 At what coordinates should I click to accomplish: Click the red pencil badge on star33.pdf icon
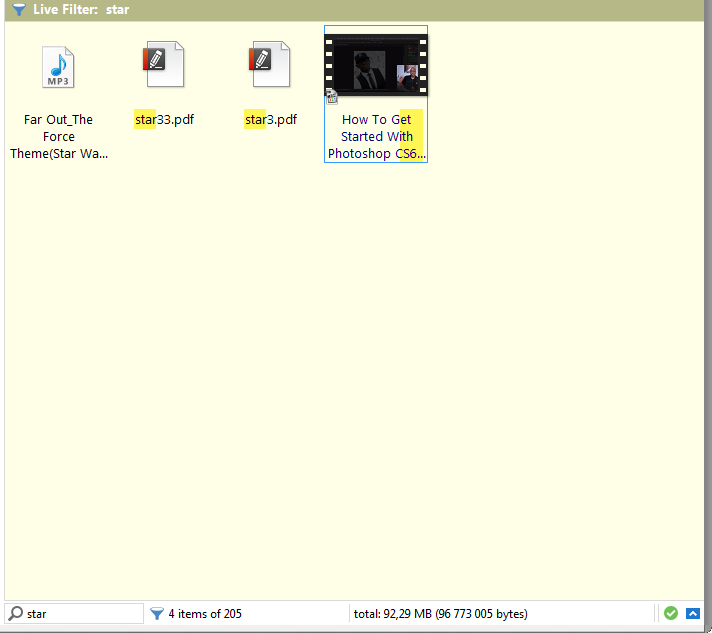pos(154,57)
